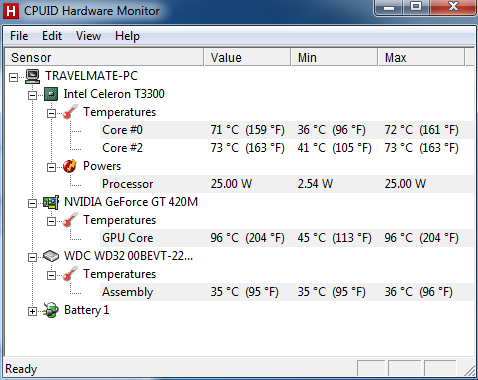Collapse the Intel Celeron T3300 node

pos(32,95)
